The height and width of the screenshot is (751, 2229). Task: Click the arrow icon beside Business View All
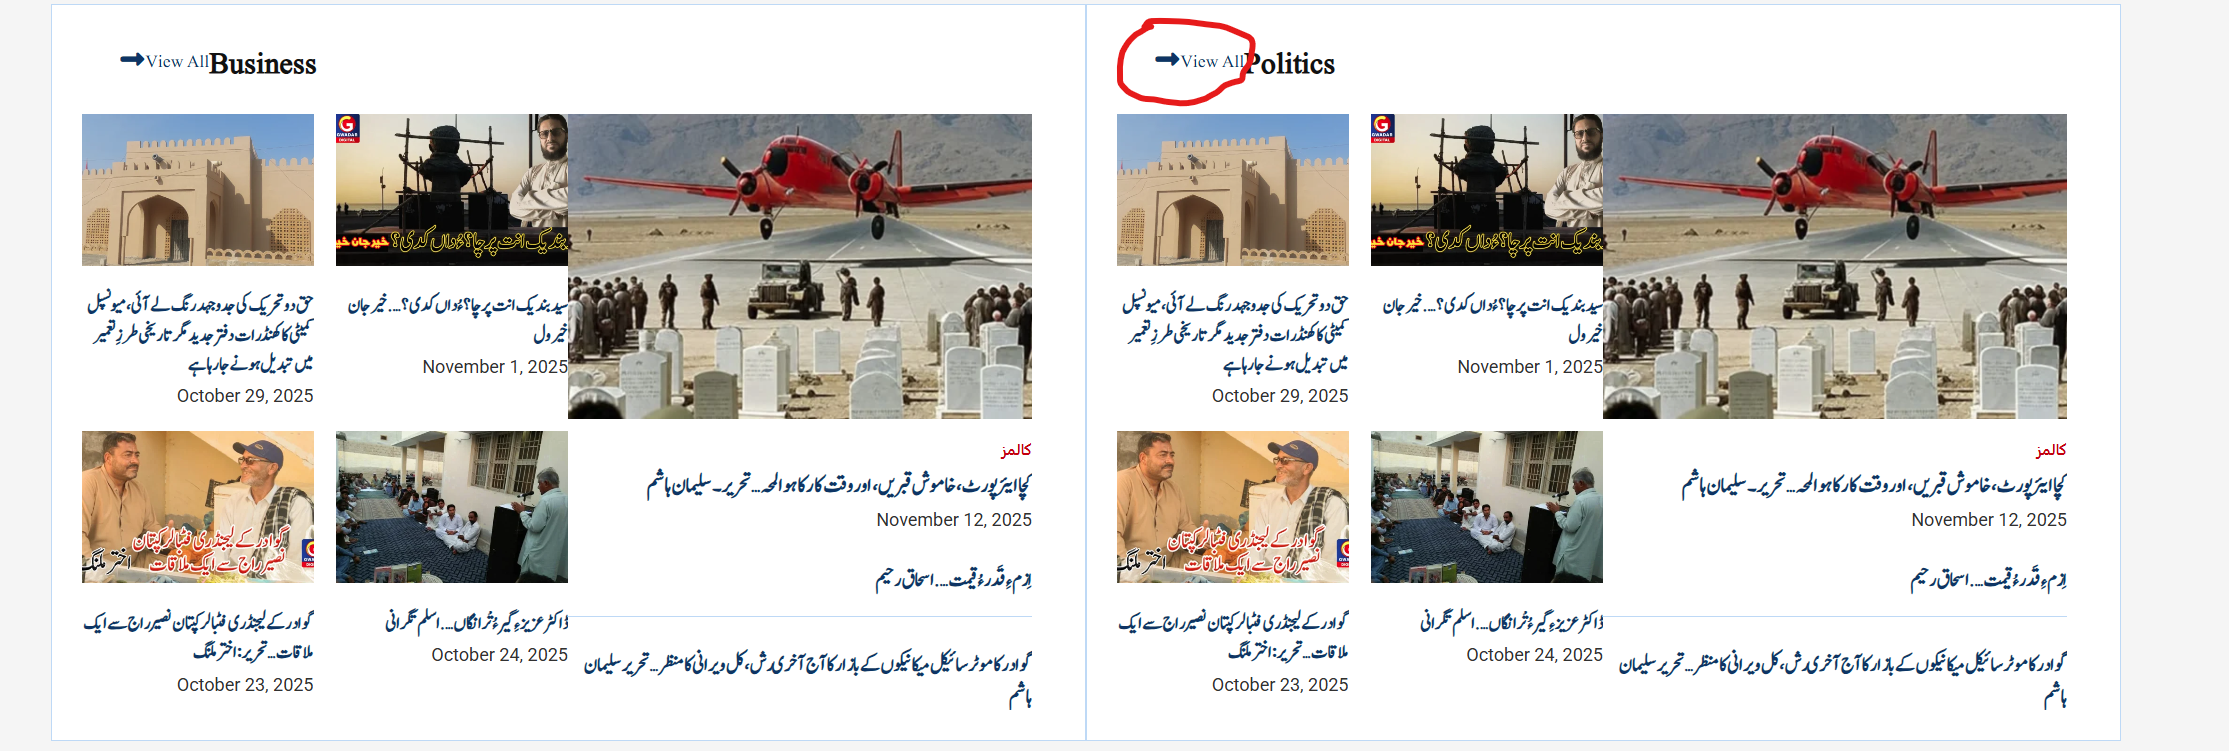point(132,60)
